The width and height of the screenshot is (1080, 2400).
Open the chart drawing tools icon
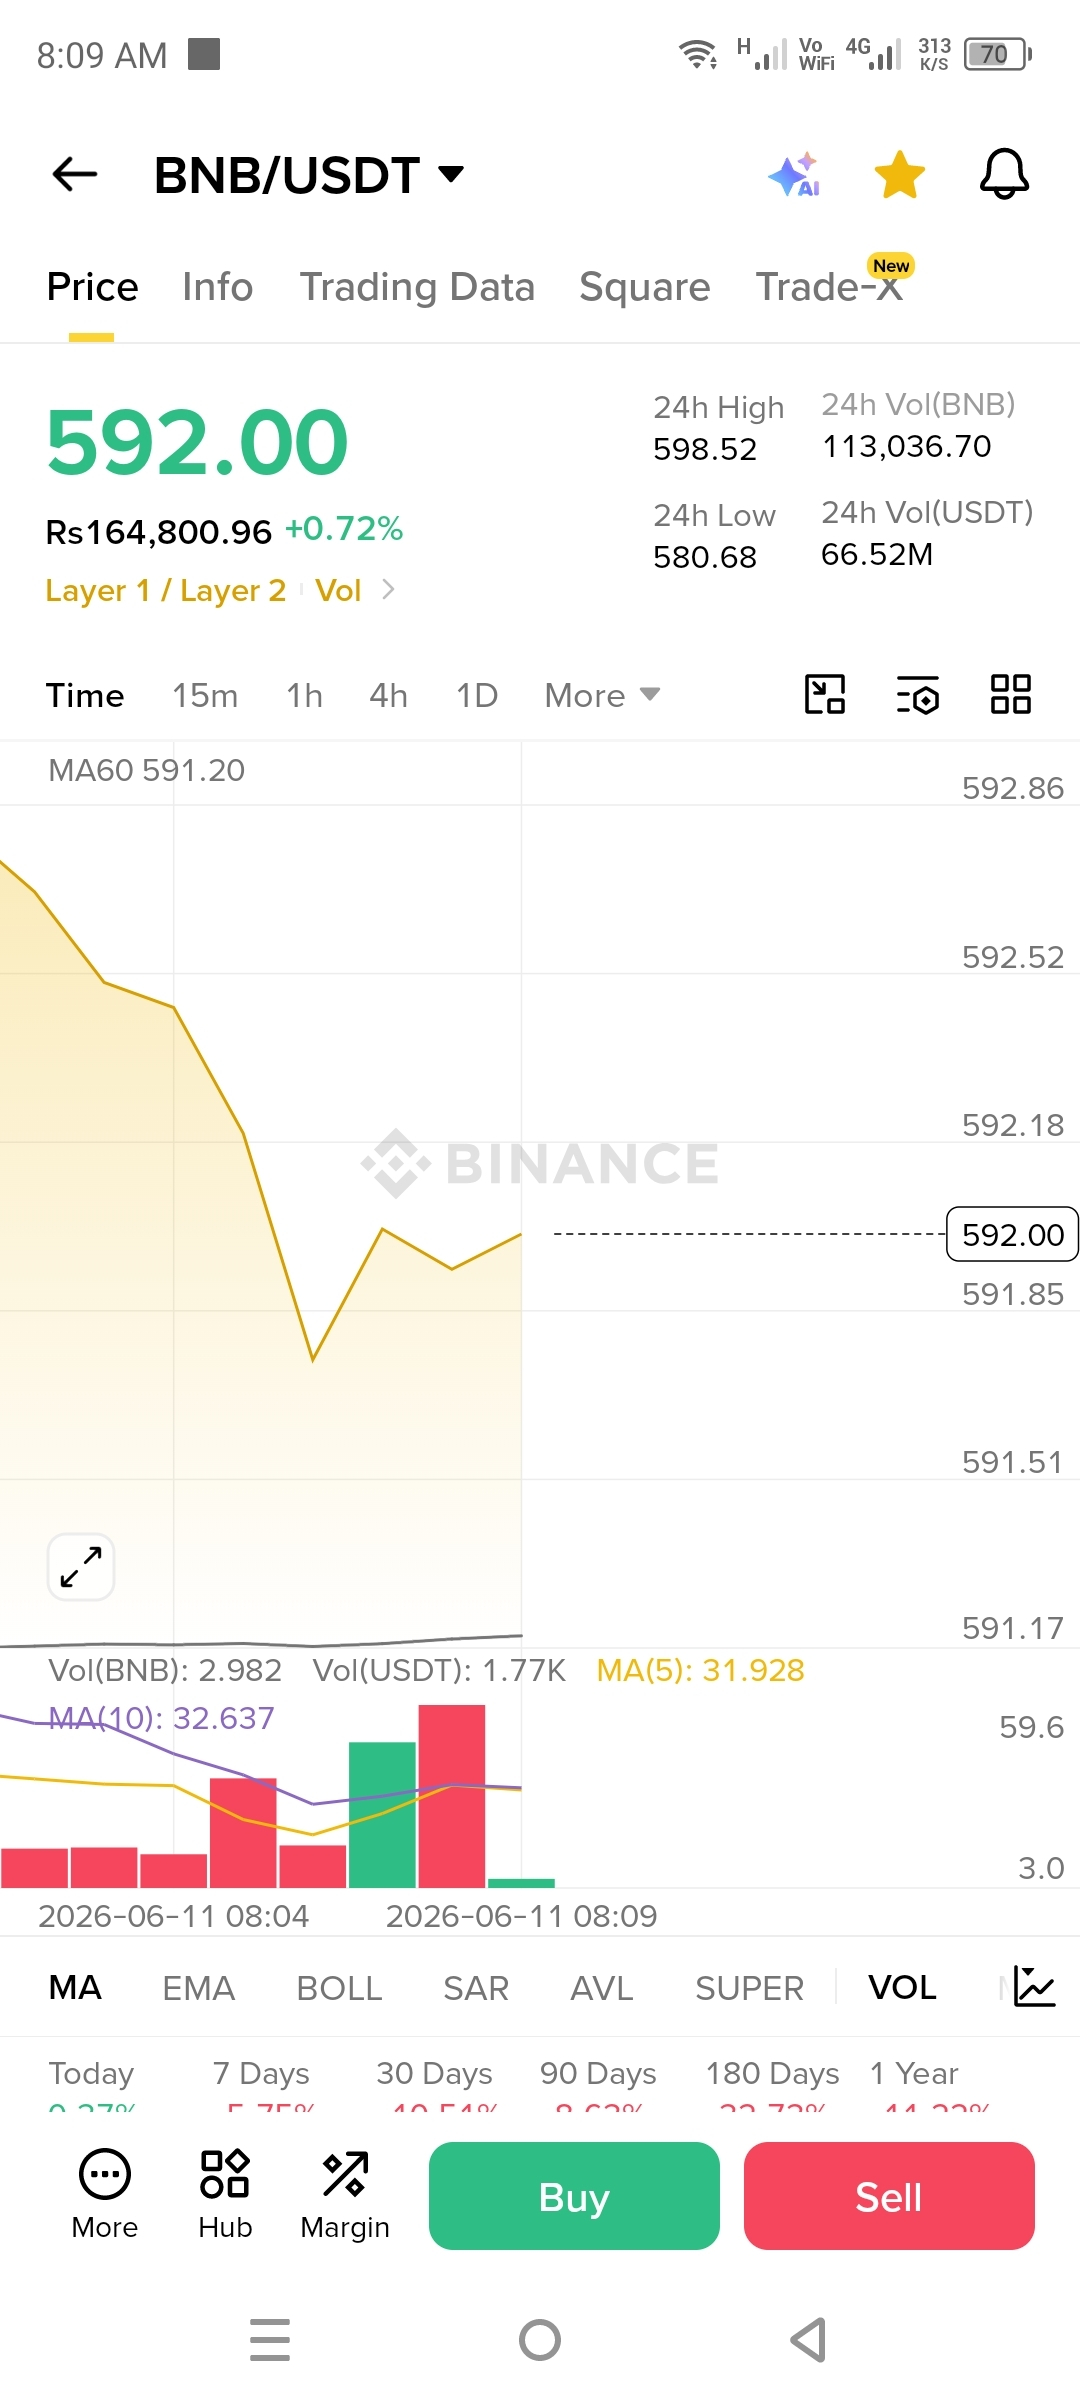click(825, 694)
